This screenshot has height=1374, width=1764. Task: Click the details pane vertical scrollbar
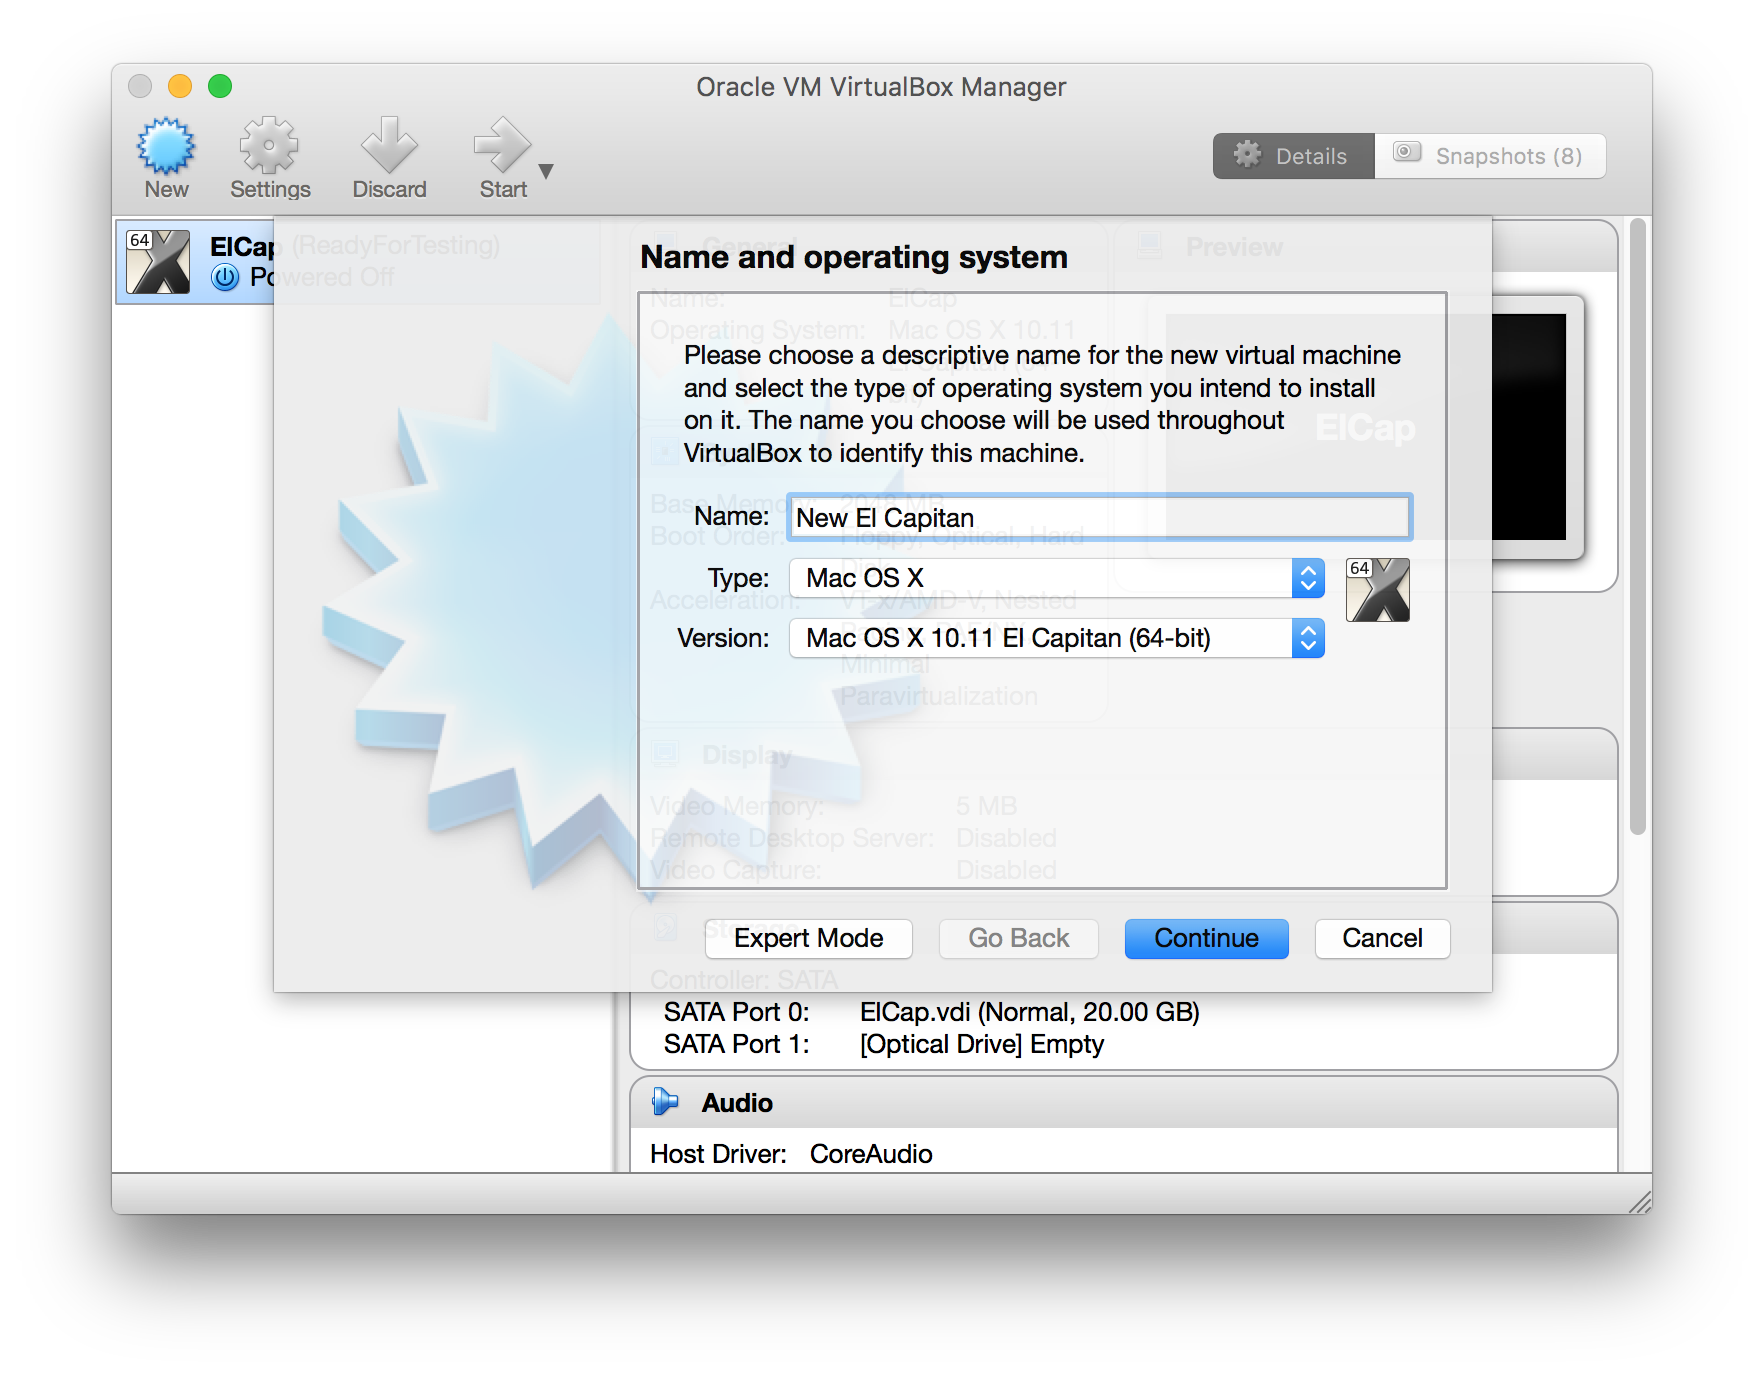[x=1637, y=527]
